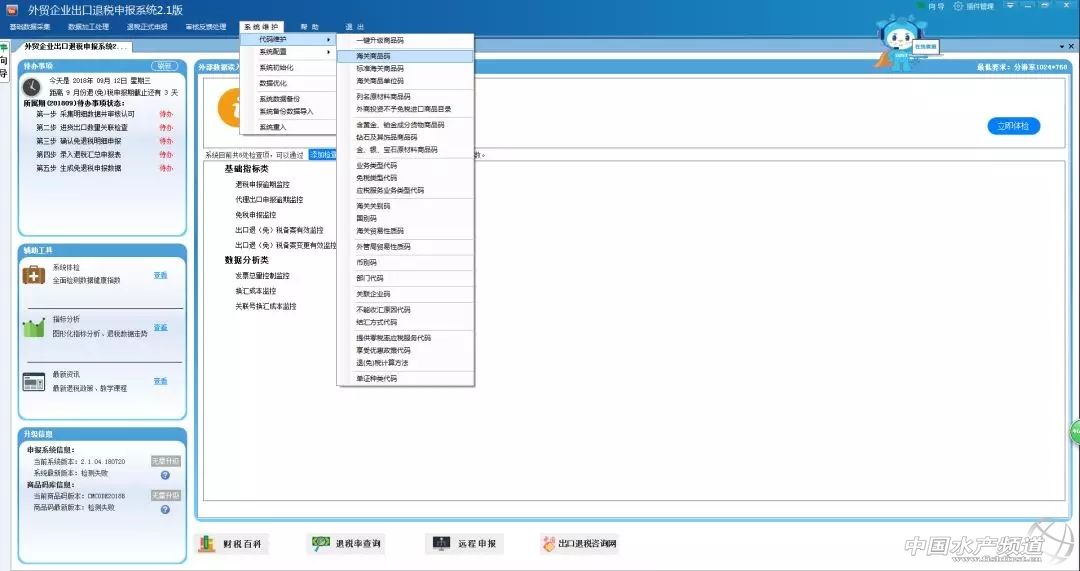Click the 系统体检 briefcase icon

(x=33, y=275)
